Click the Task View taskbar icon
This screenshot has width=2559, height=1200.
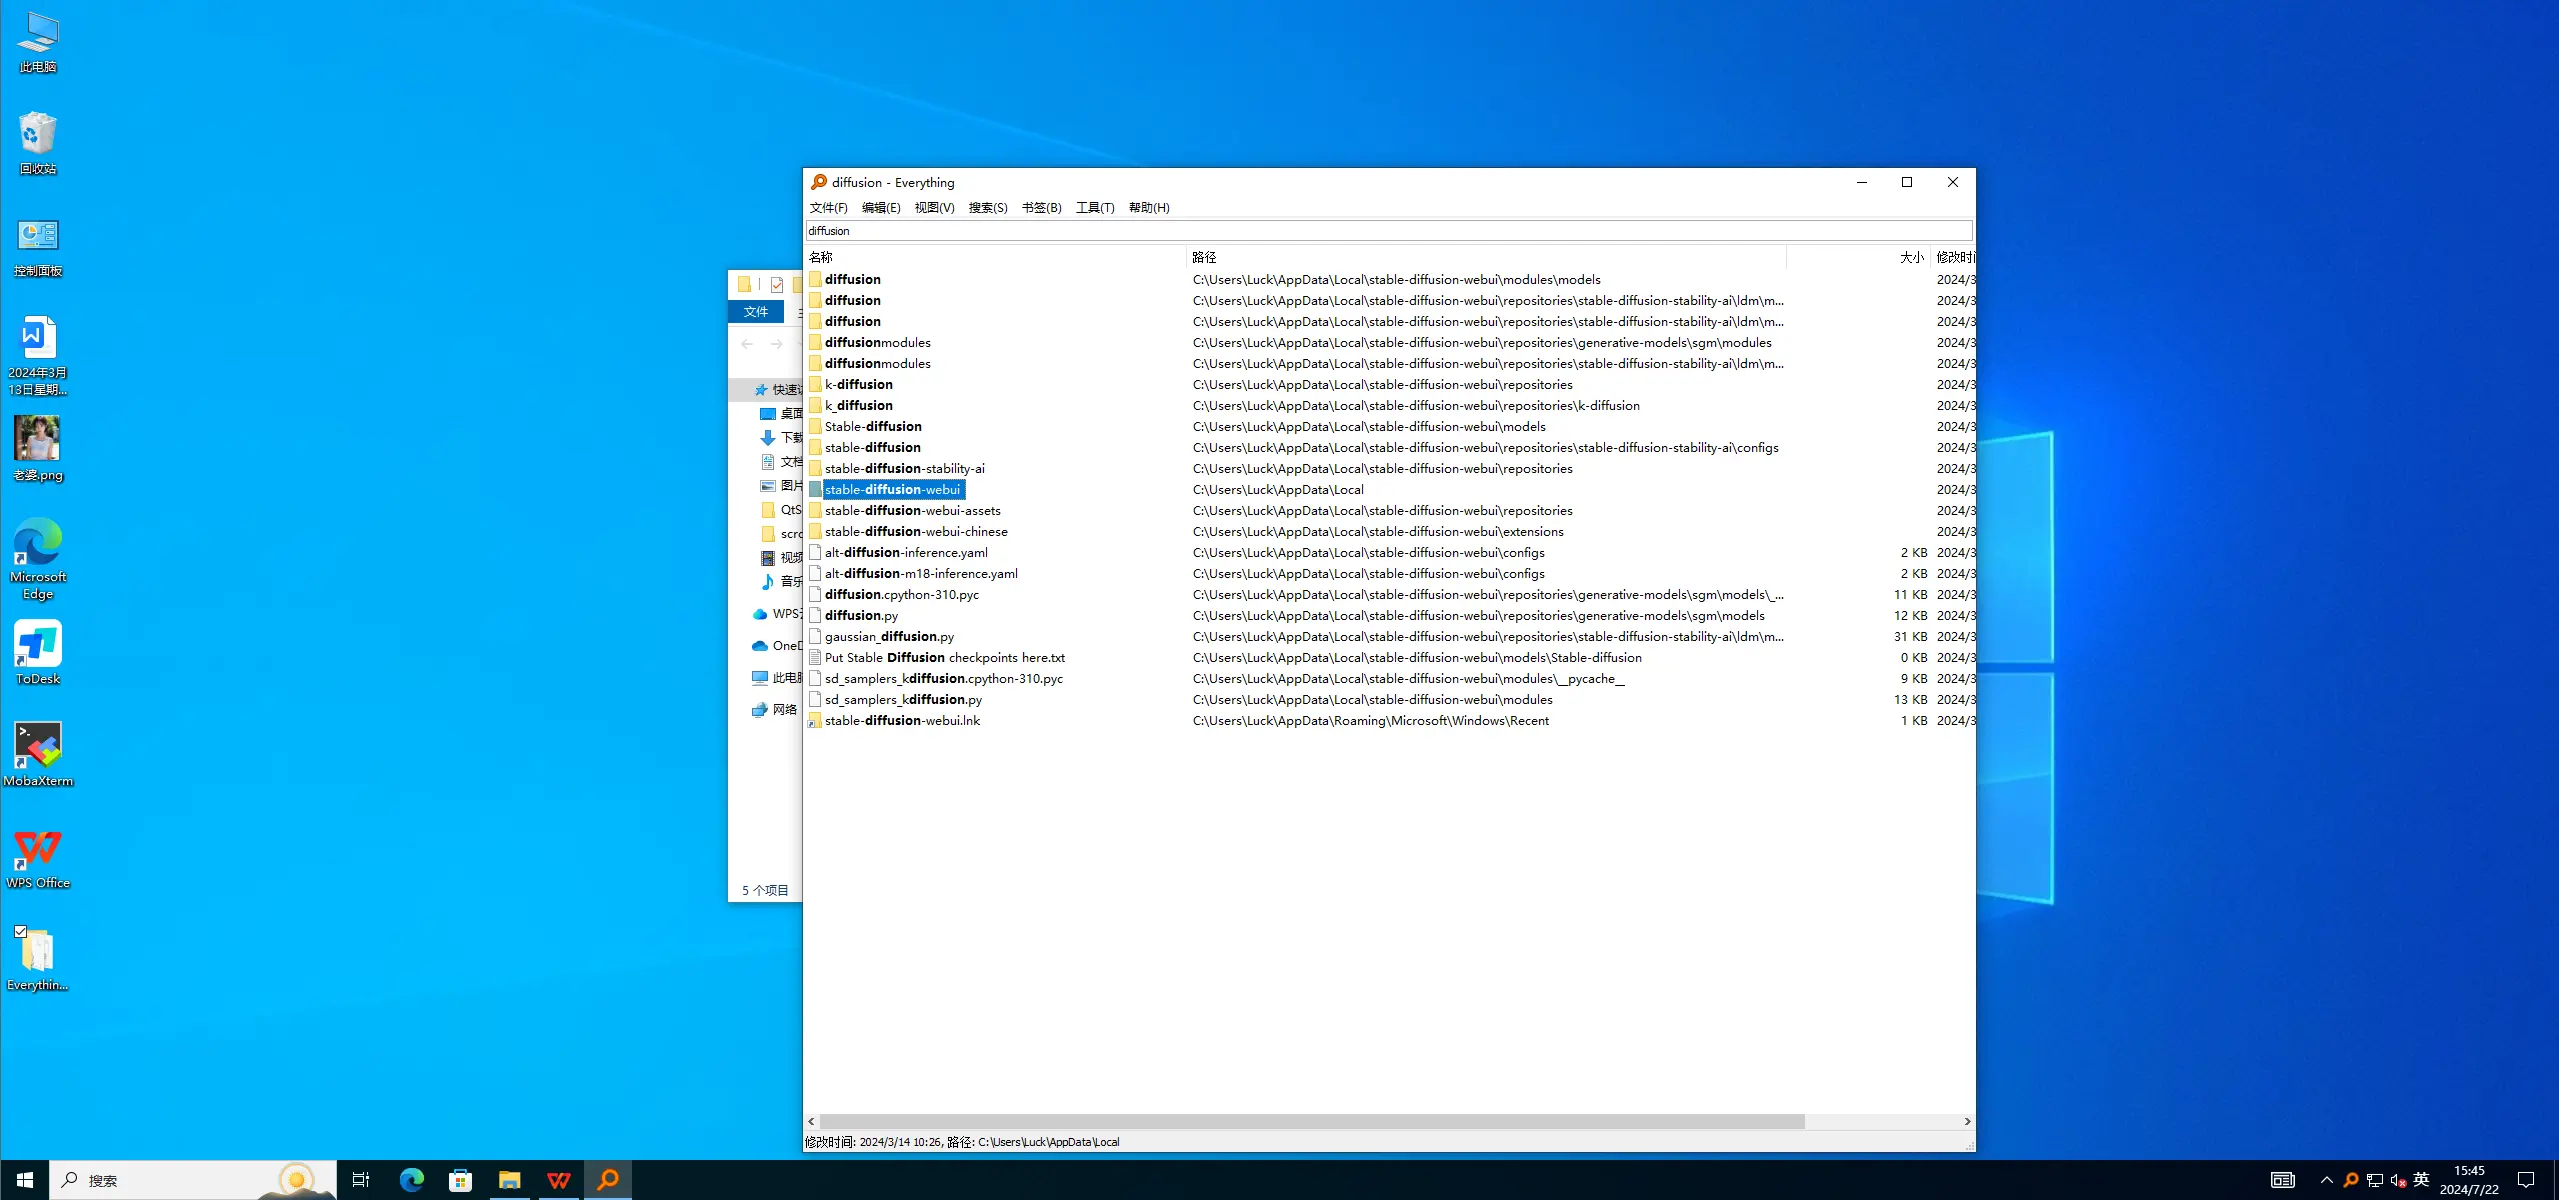click(x=361, y=1180)
